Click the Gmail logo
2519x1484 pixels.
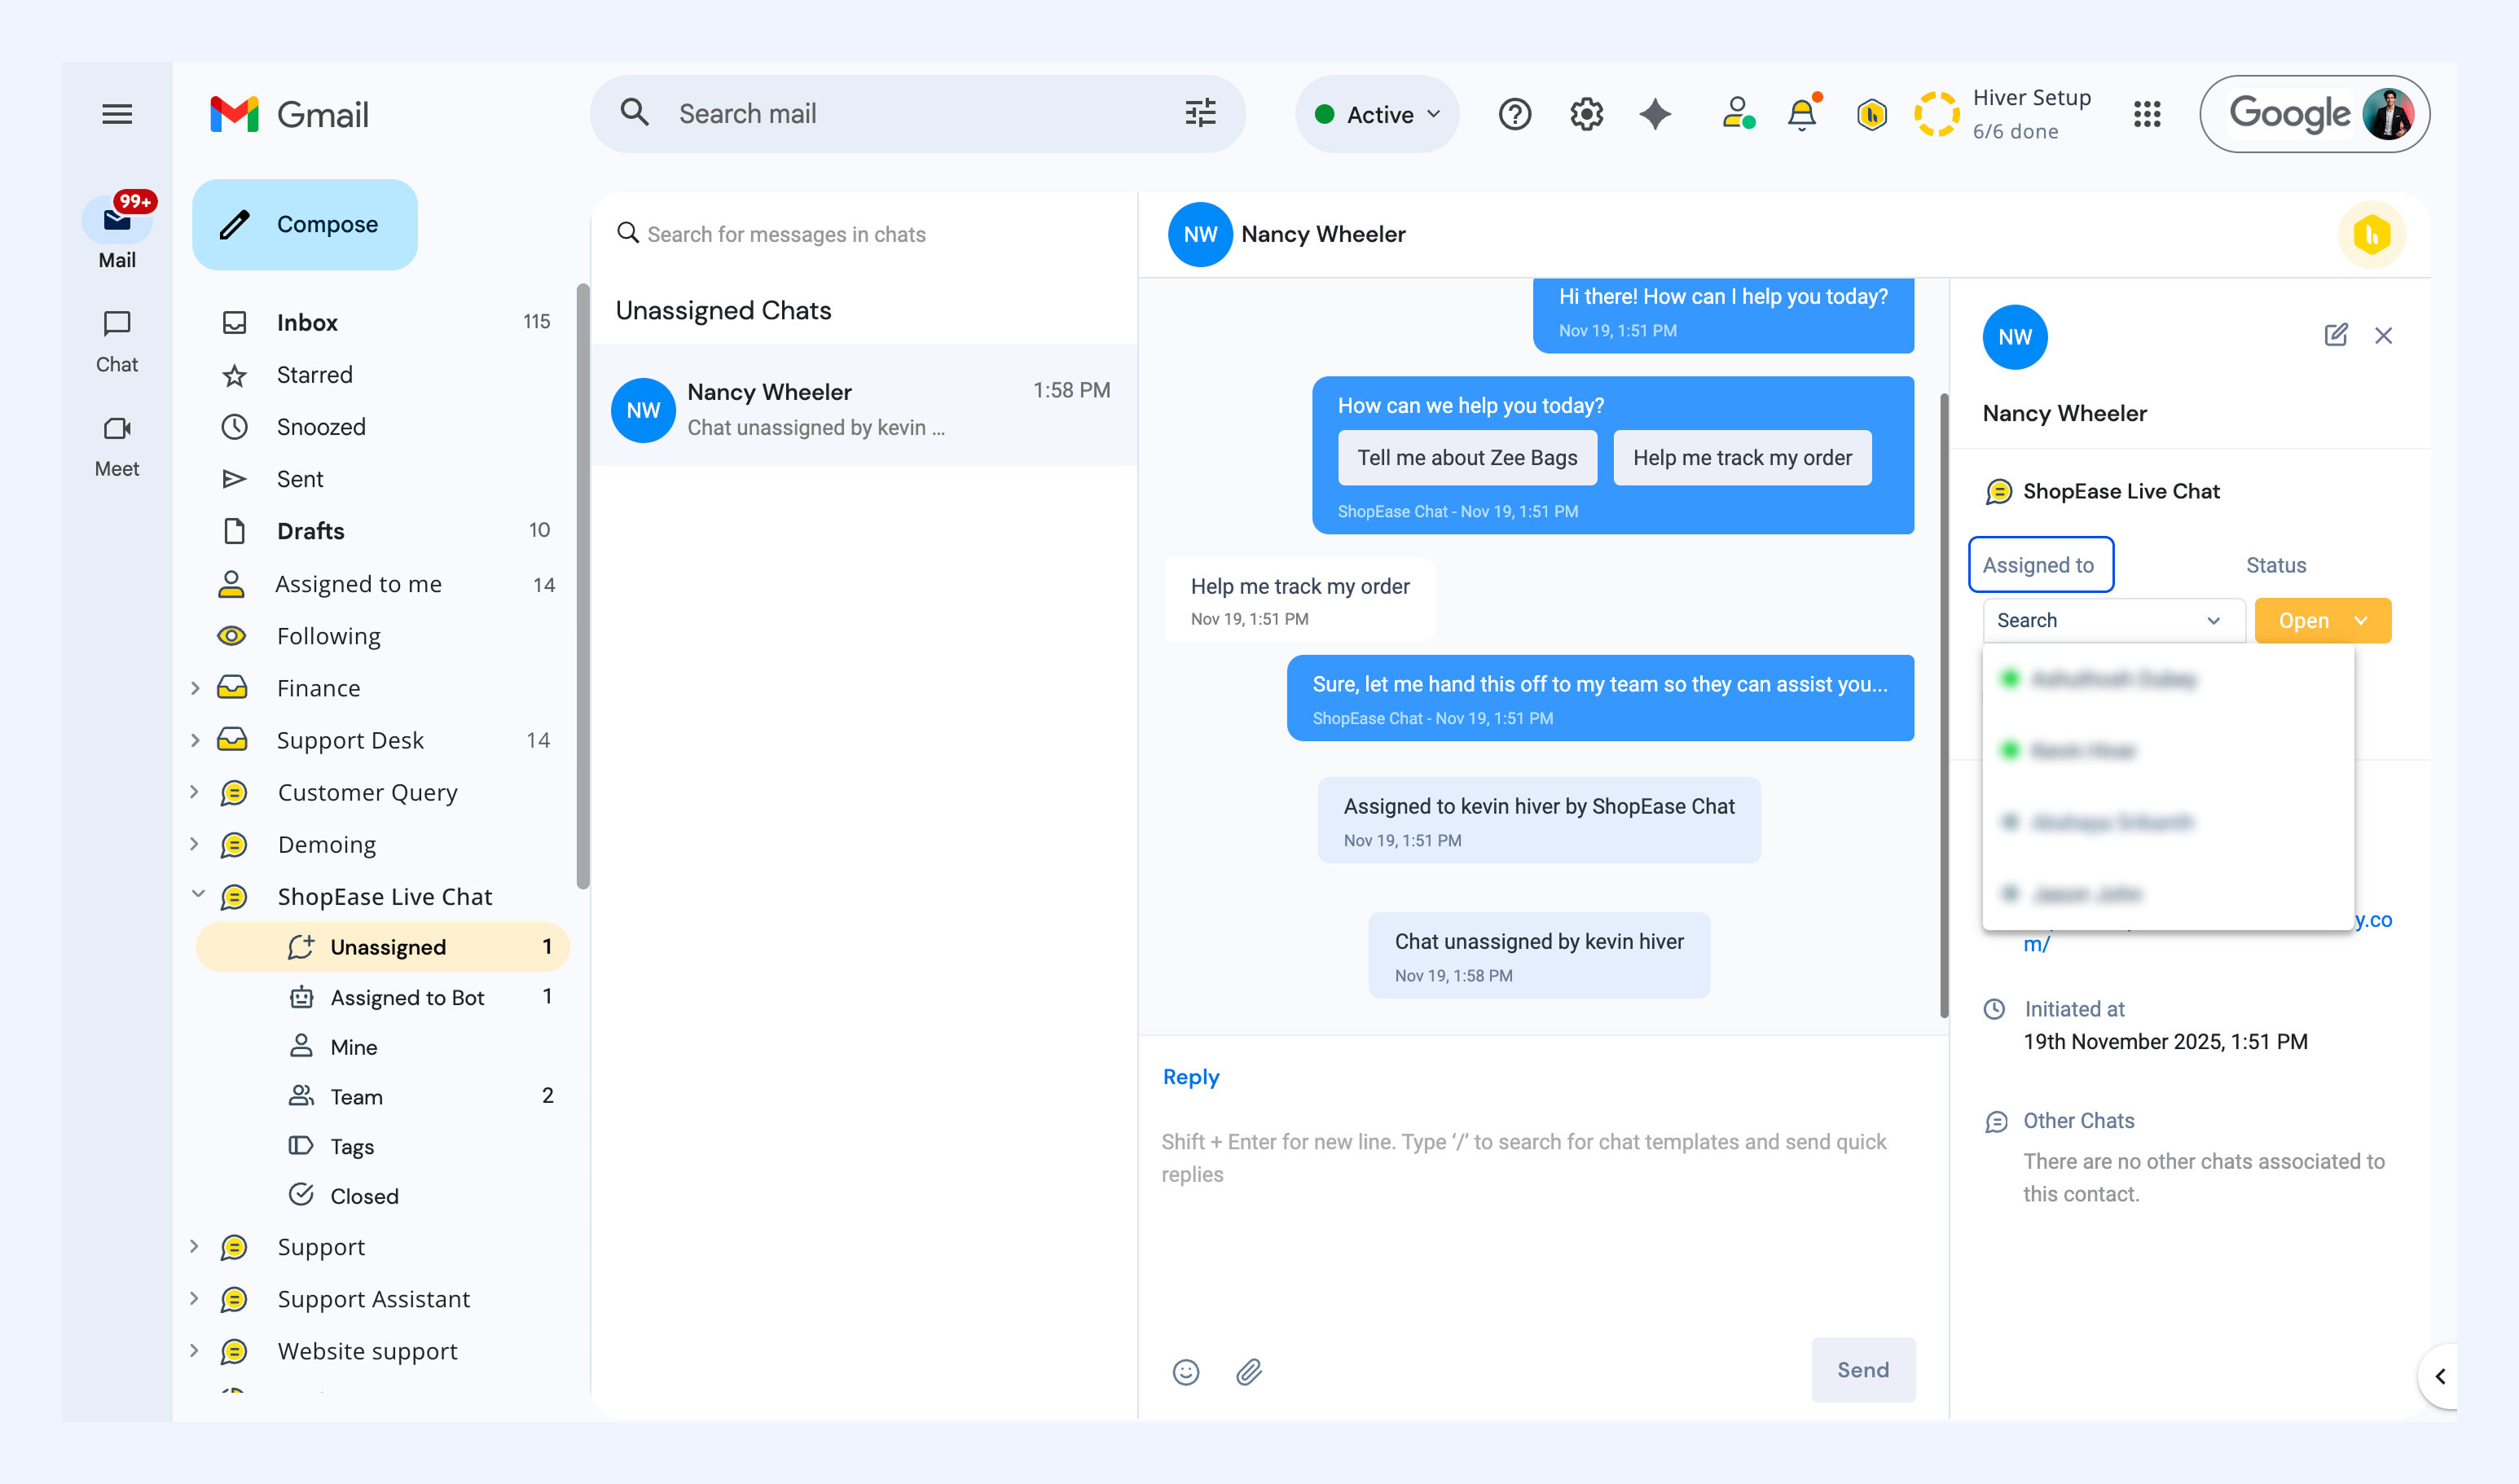(x=289, y=114)
